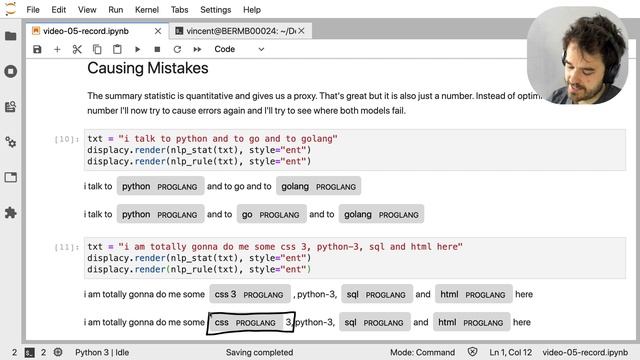Open the Help menu
640x360 pixels.
[x=252, y=10]
